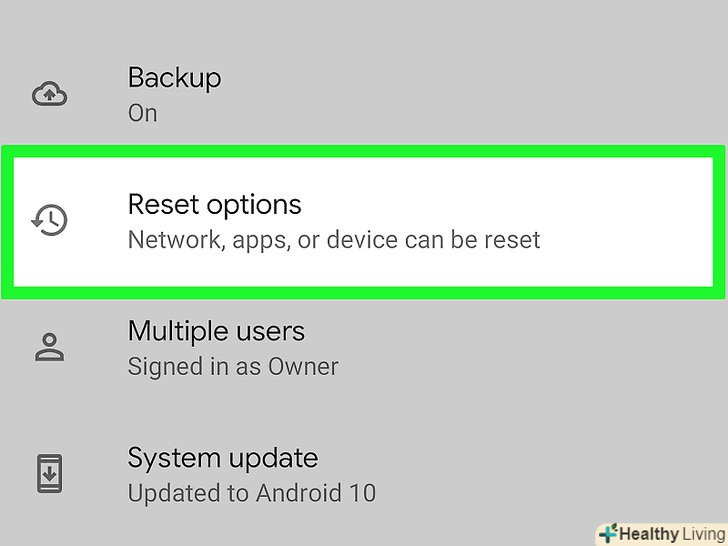Tap the System update title text

(x=223, y=458)
